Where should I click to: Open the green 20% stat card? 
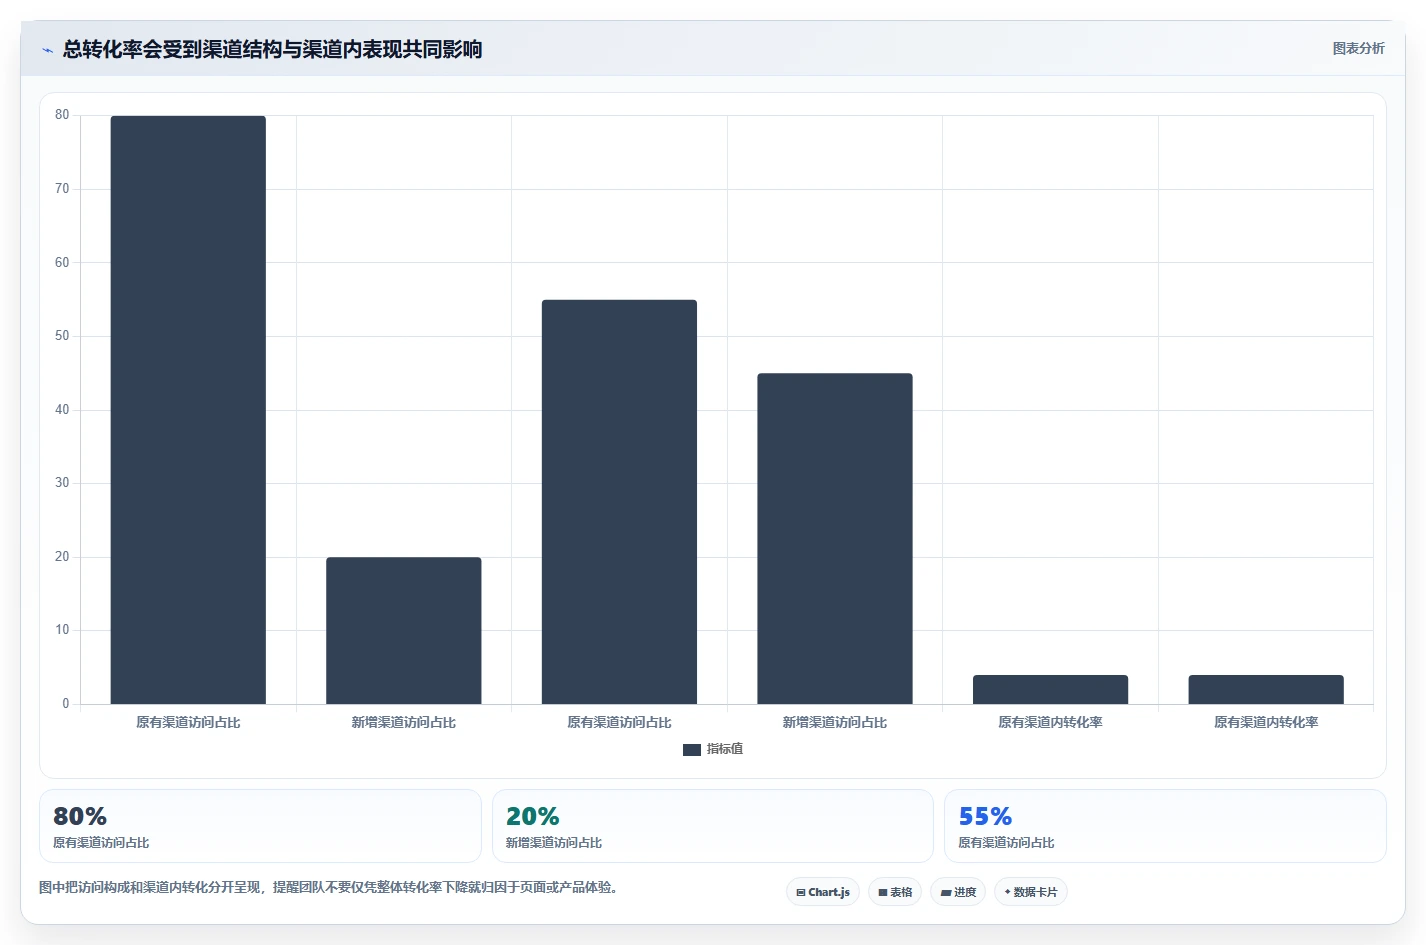pos(712,826)
